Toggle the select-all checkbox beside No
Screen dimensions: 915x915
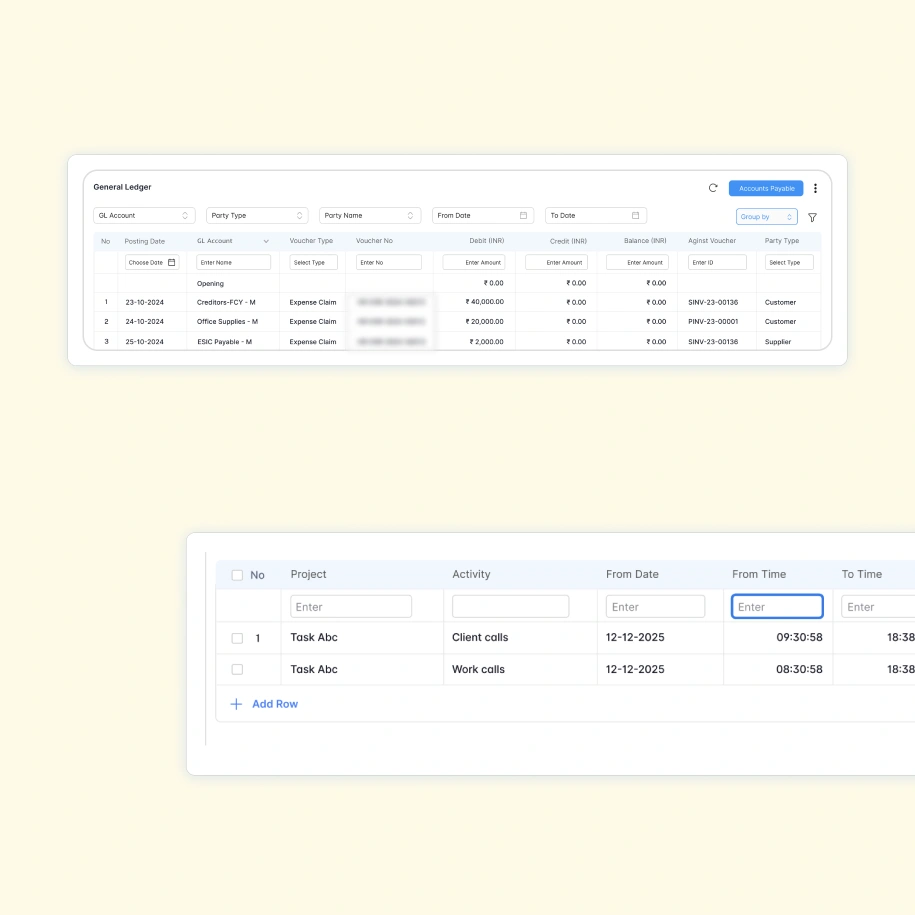click(237, 575)
